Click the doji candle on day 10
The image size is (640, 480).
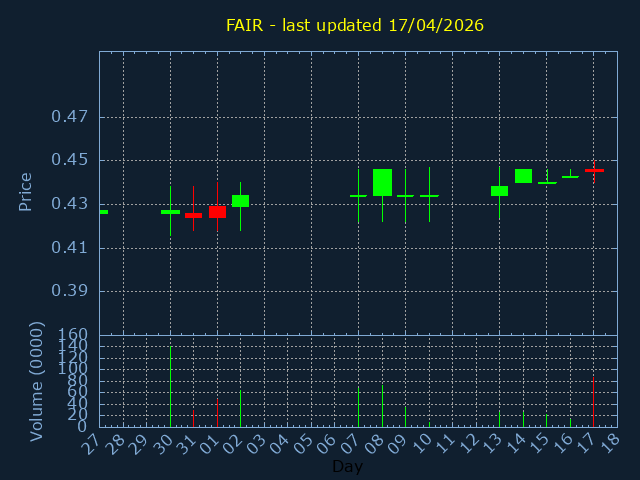coord(429,196)
